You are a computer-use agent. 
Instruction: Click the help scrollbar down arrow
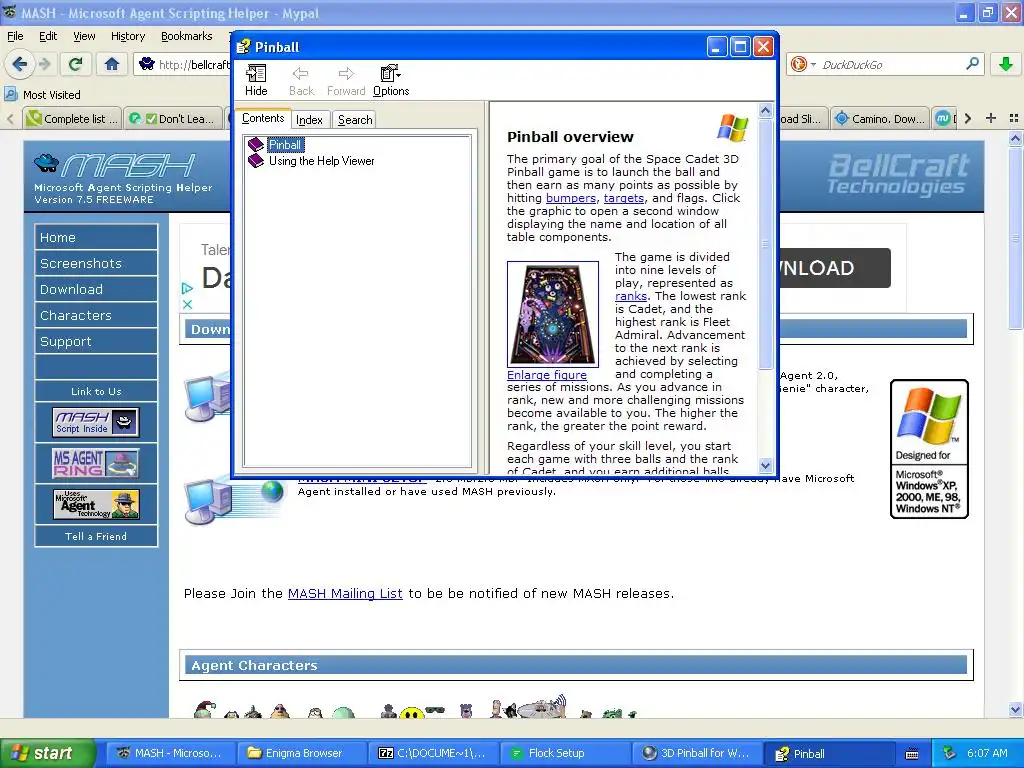click(x=765, y=466)
